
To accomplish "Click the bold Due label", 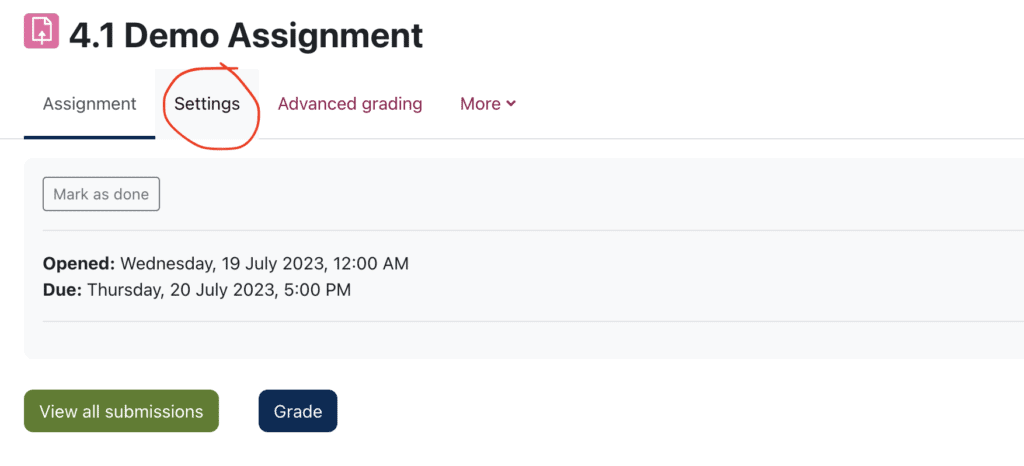I will point(62,290).
